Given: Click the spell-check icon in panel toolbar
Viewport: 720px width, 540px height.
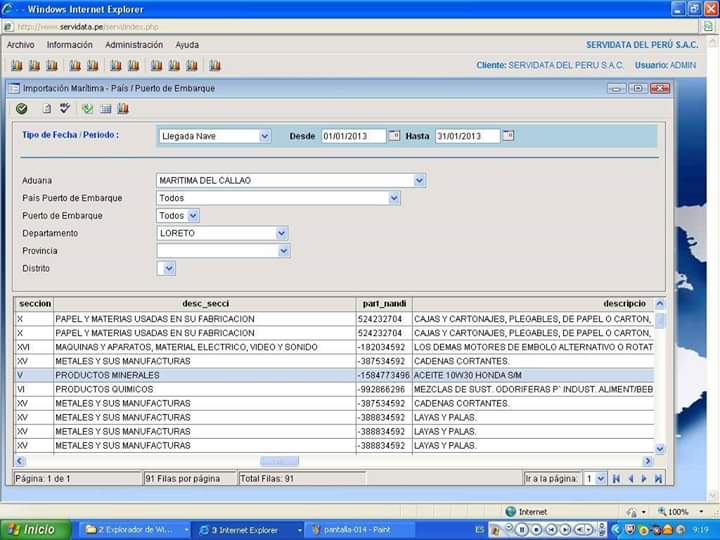Looking at the screenshot, I should pos(65,108).
